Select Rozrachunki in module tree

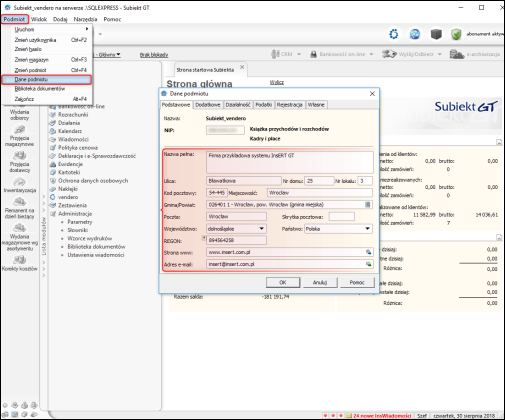(x=73, y=115)
